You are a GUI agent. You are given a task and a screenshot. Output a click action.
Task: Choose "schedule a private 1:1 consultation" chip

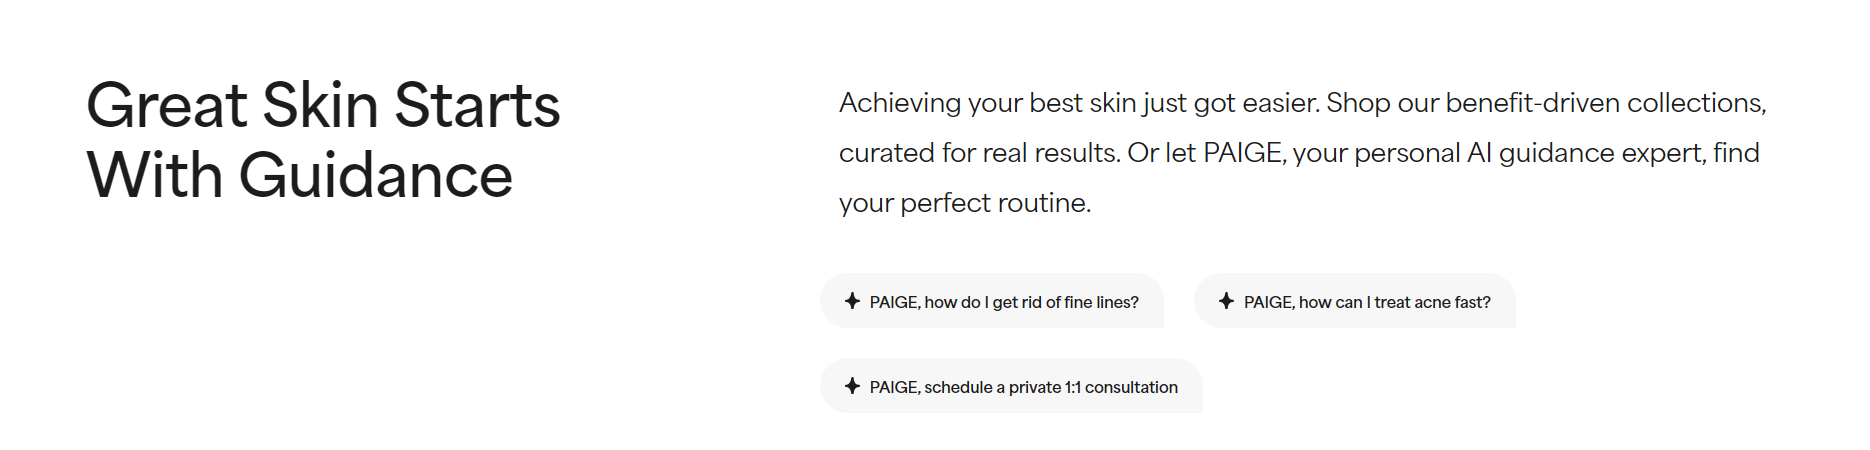(1011, 386)
